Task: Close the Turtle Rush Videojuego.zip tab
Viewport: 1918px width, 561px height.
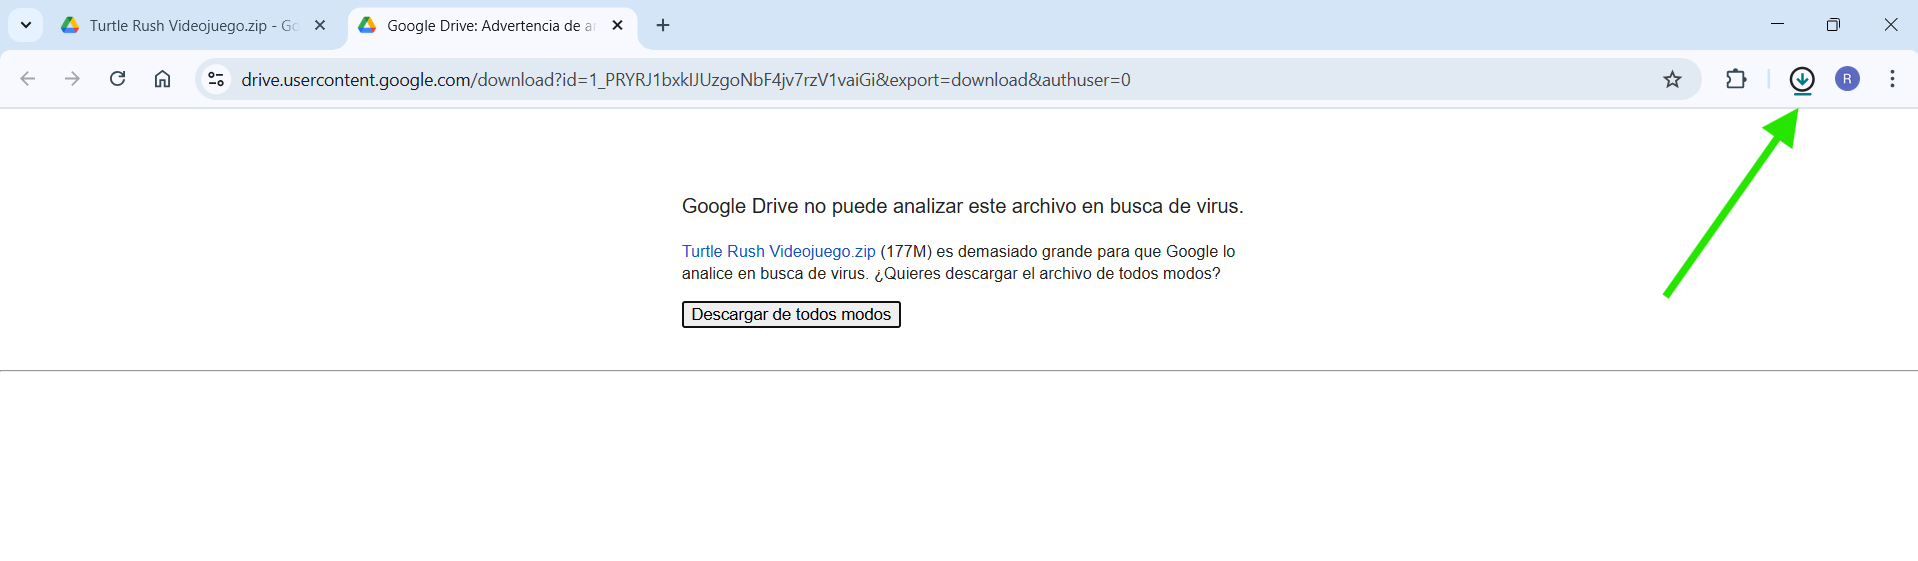Action: pos(320,25)
